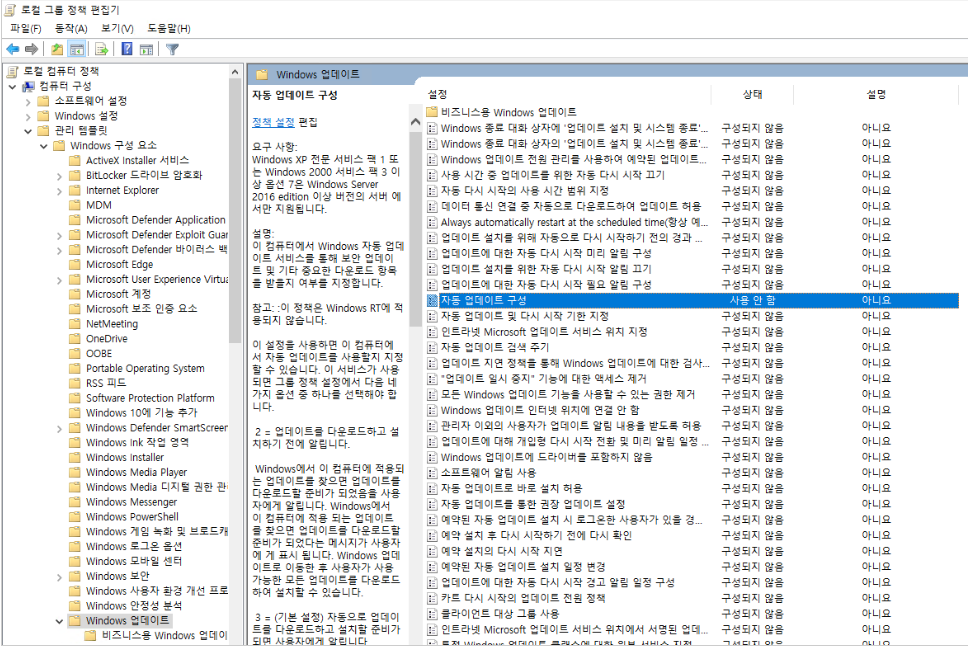968x646 pixels.
Task: Click the folder icon next to 'NetMeeting'
Action: pos(75,324)
